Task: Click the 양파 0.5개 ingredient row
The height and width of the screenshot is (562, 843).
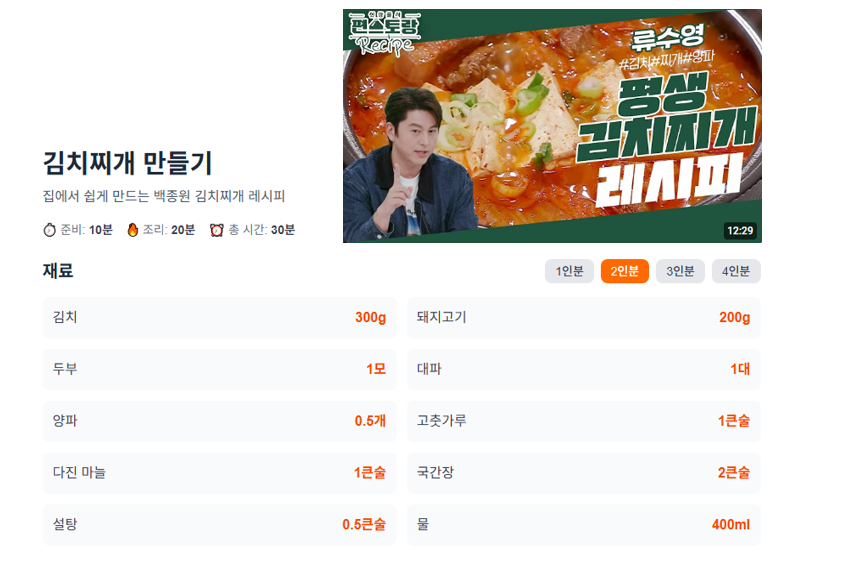Action: [x=219, y=421]
